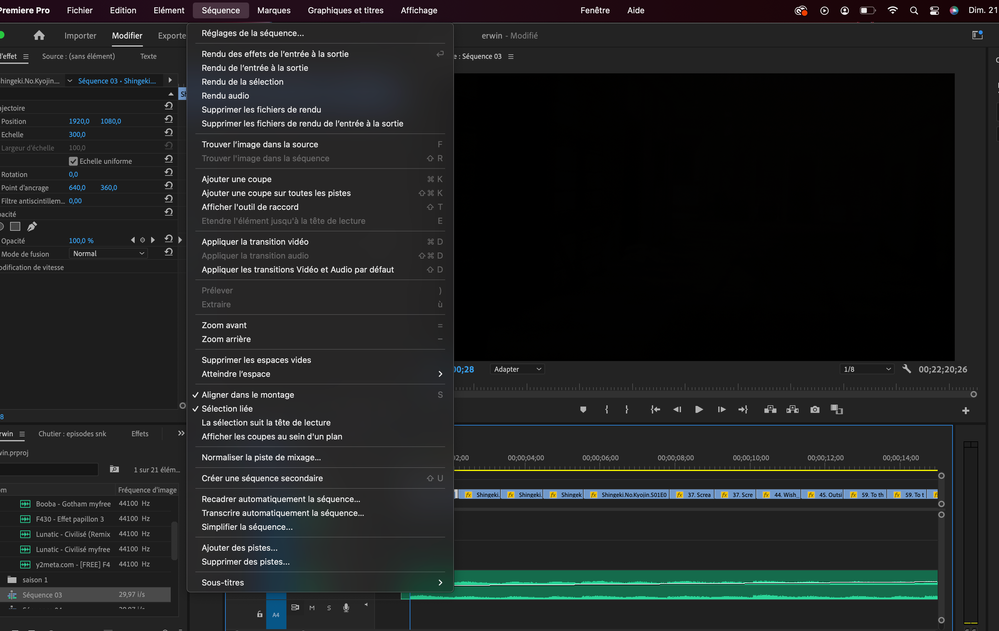Viewport: 999px width, 631px height.
Task: Open the wrench settings in program monitor
Action: pyautogui.click(x=907, y=369)
